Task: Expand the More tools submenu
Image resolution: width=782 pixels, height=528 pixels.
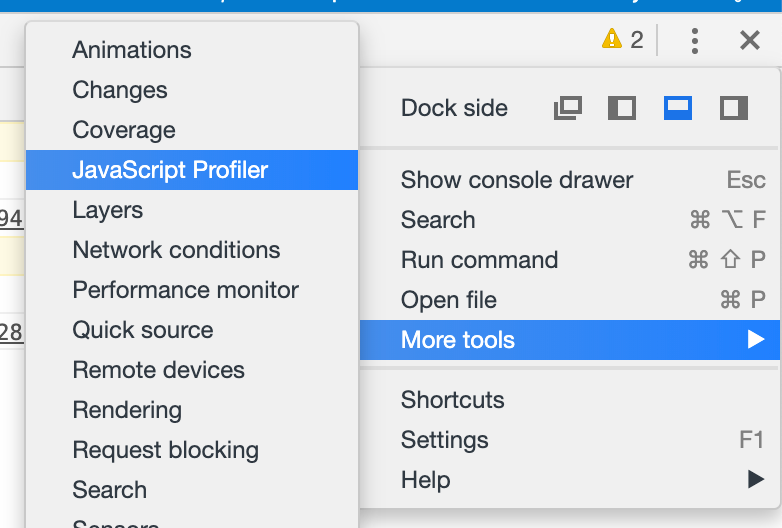Action: pos(570,340)
